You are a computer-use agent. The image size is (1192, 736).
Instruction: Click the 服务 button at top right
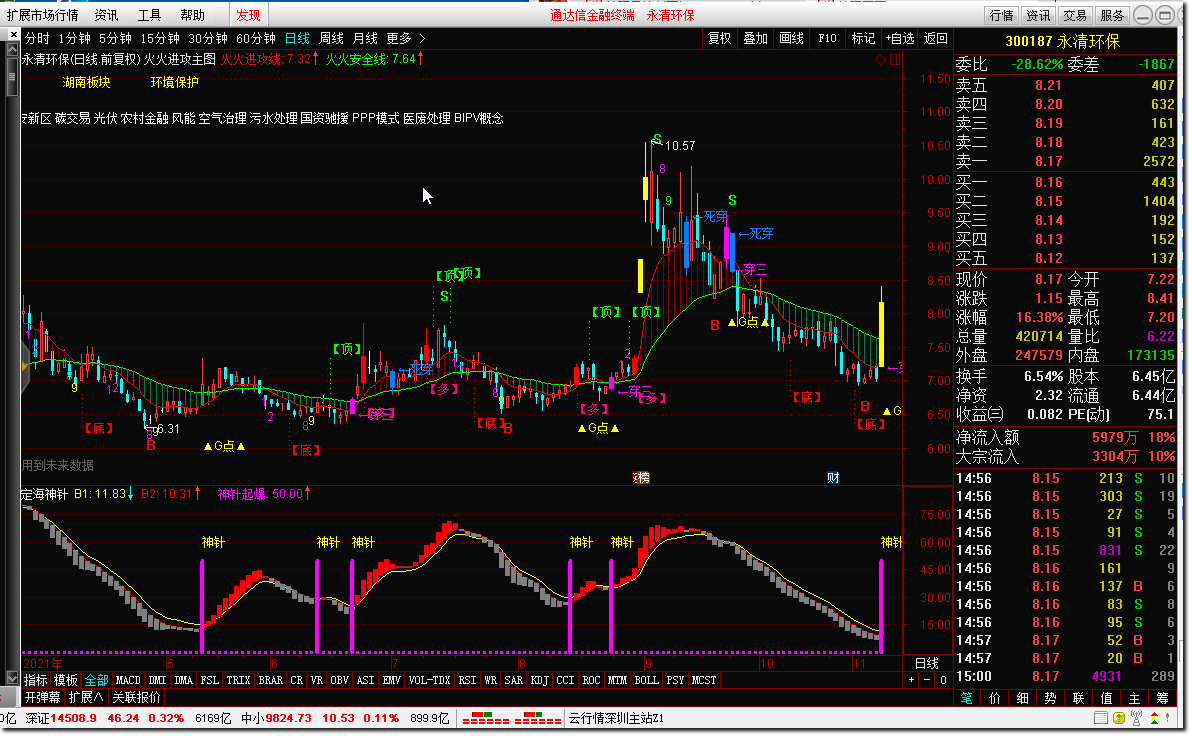point(1111,15)
